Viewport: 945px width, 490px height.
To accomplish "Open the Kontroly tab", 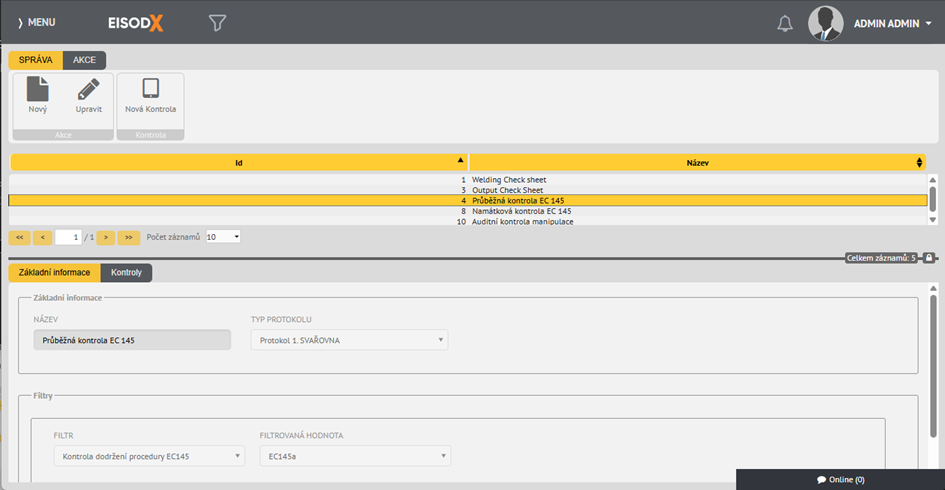I will coord(126,273).
